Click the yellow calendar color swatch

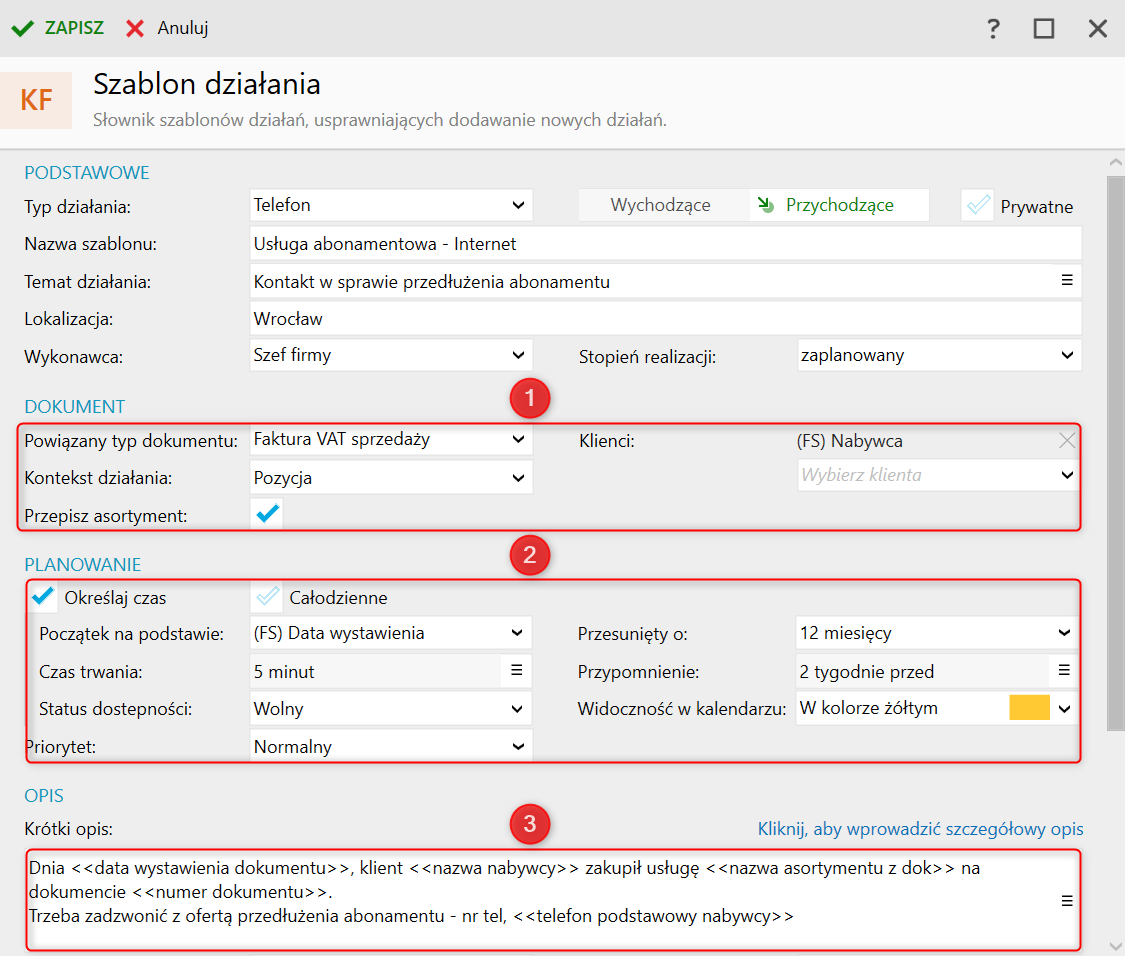pyautogui.click(x=1029, y=708)
